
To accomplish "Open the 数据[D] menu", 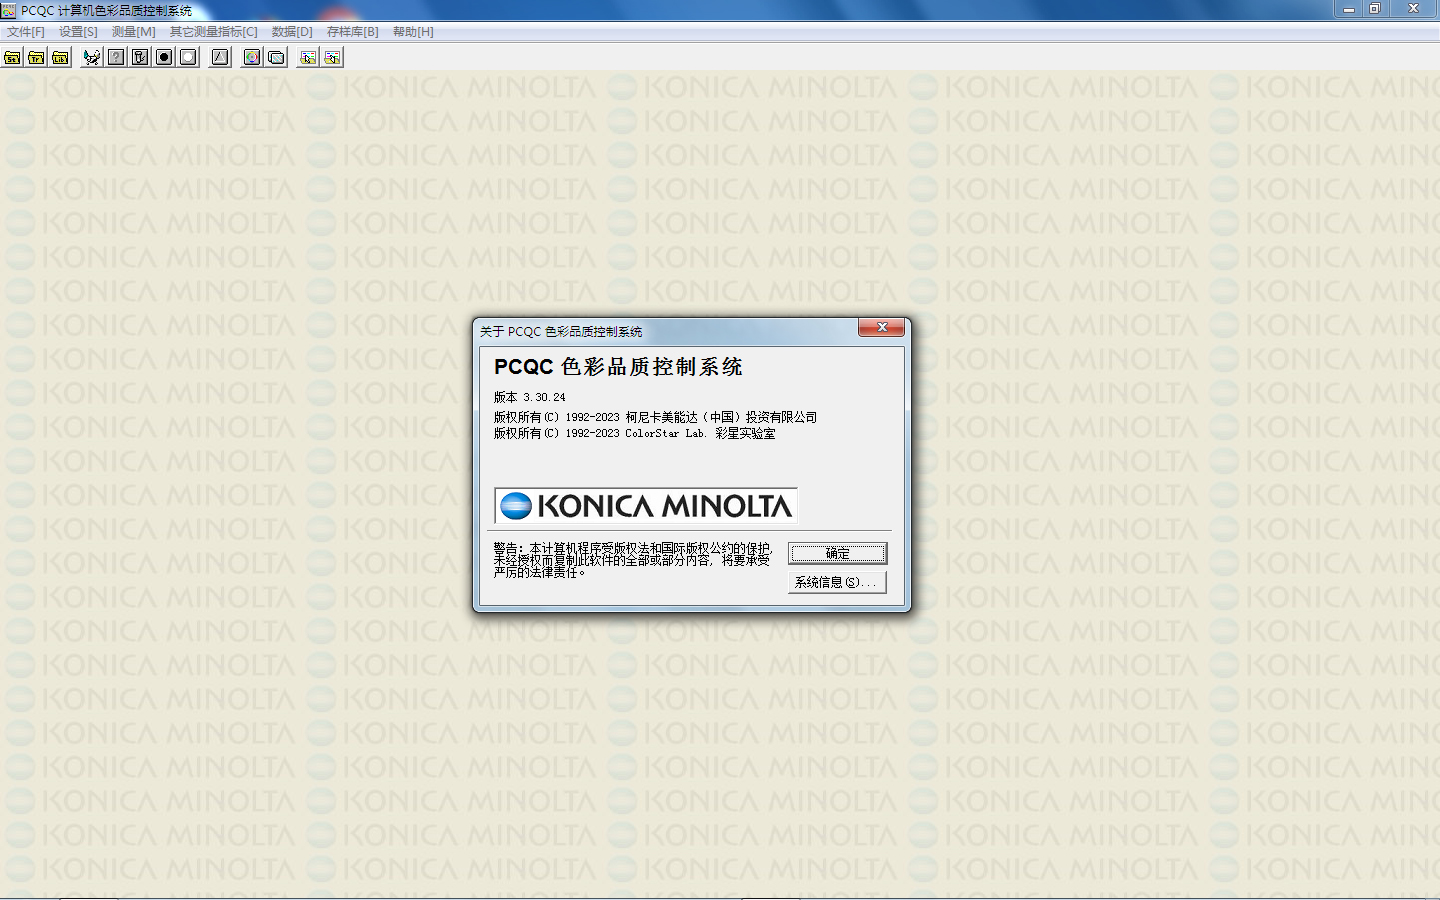I will 292,32.
